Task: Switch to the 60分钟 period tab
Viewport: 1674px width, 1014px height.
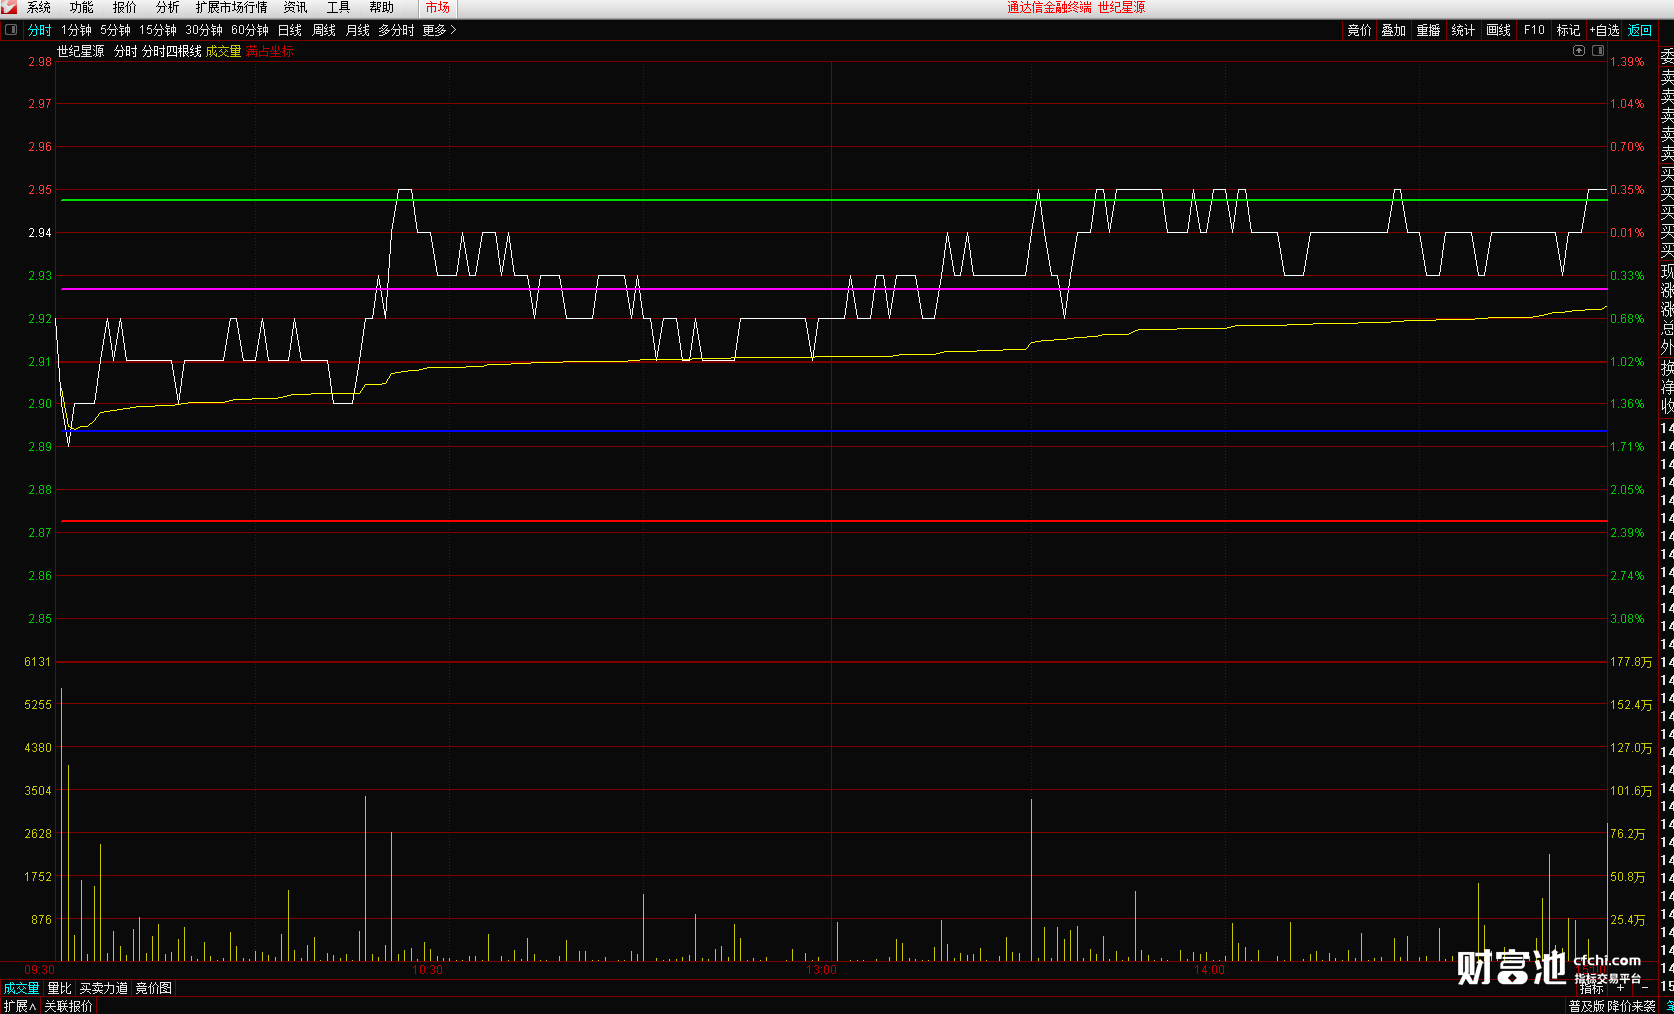Action: tap(250, 31)
